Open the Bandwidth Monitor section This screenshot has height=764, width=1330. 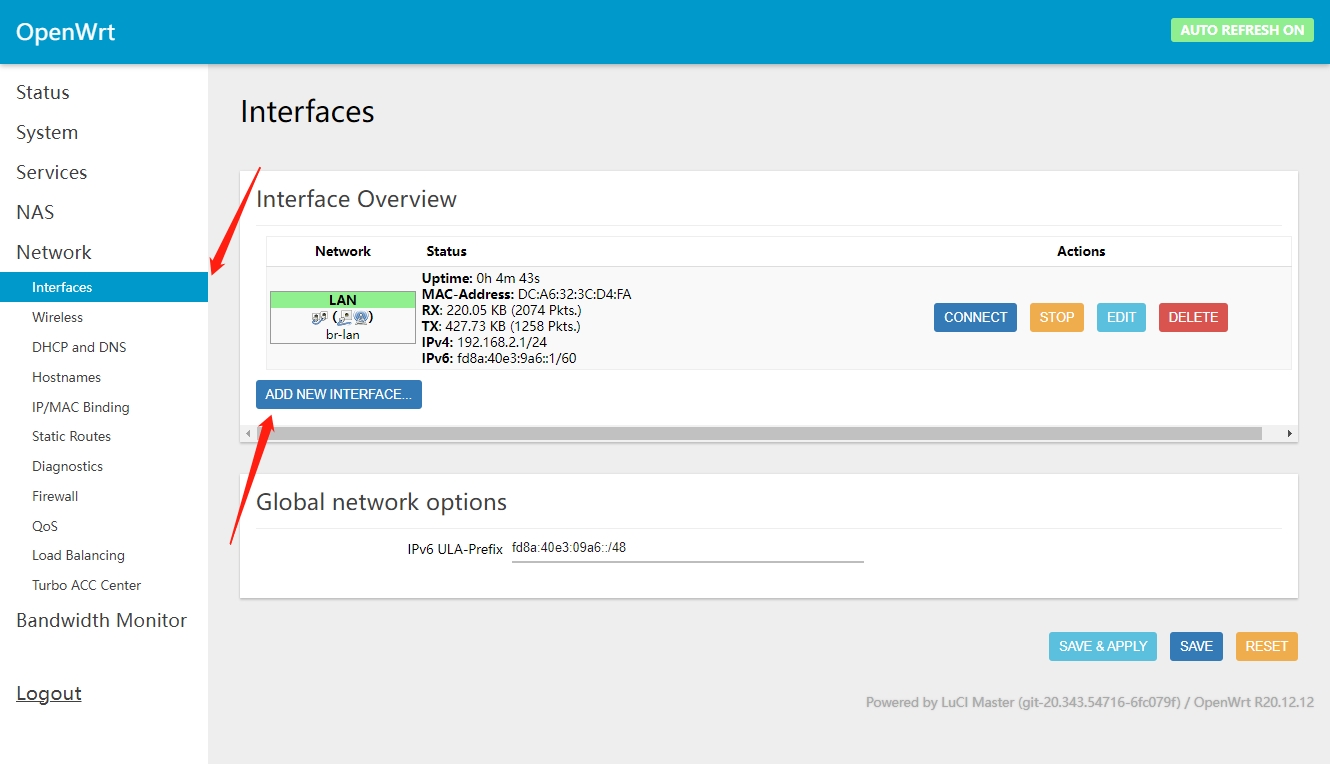[x=102, y=620]
